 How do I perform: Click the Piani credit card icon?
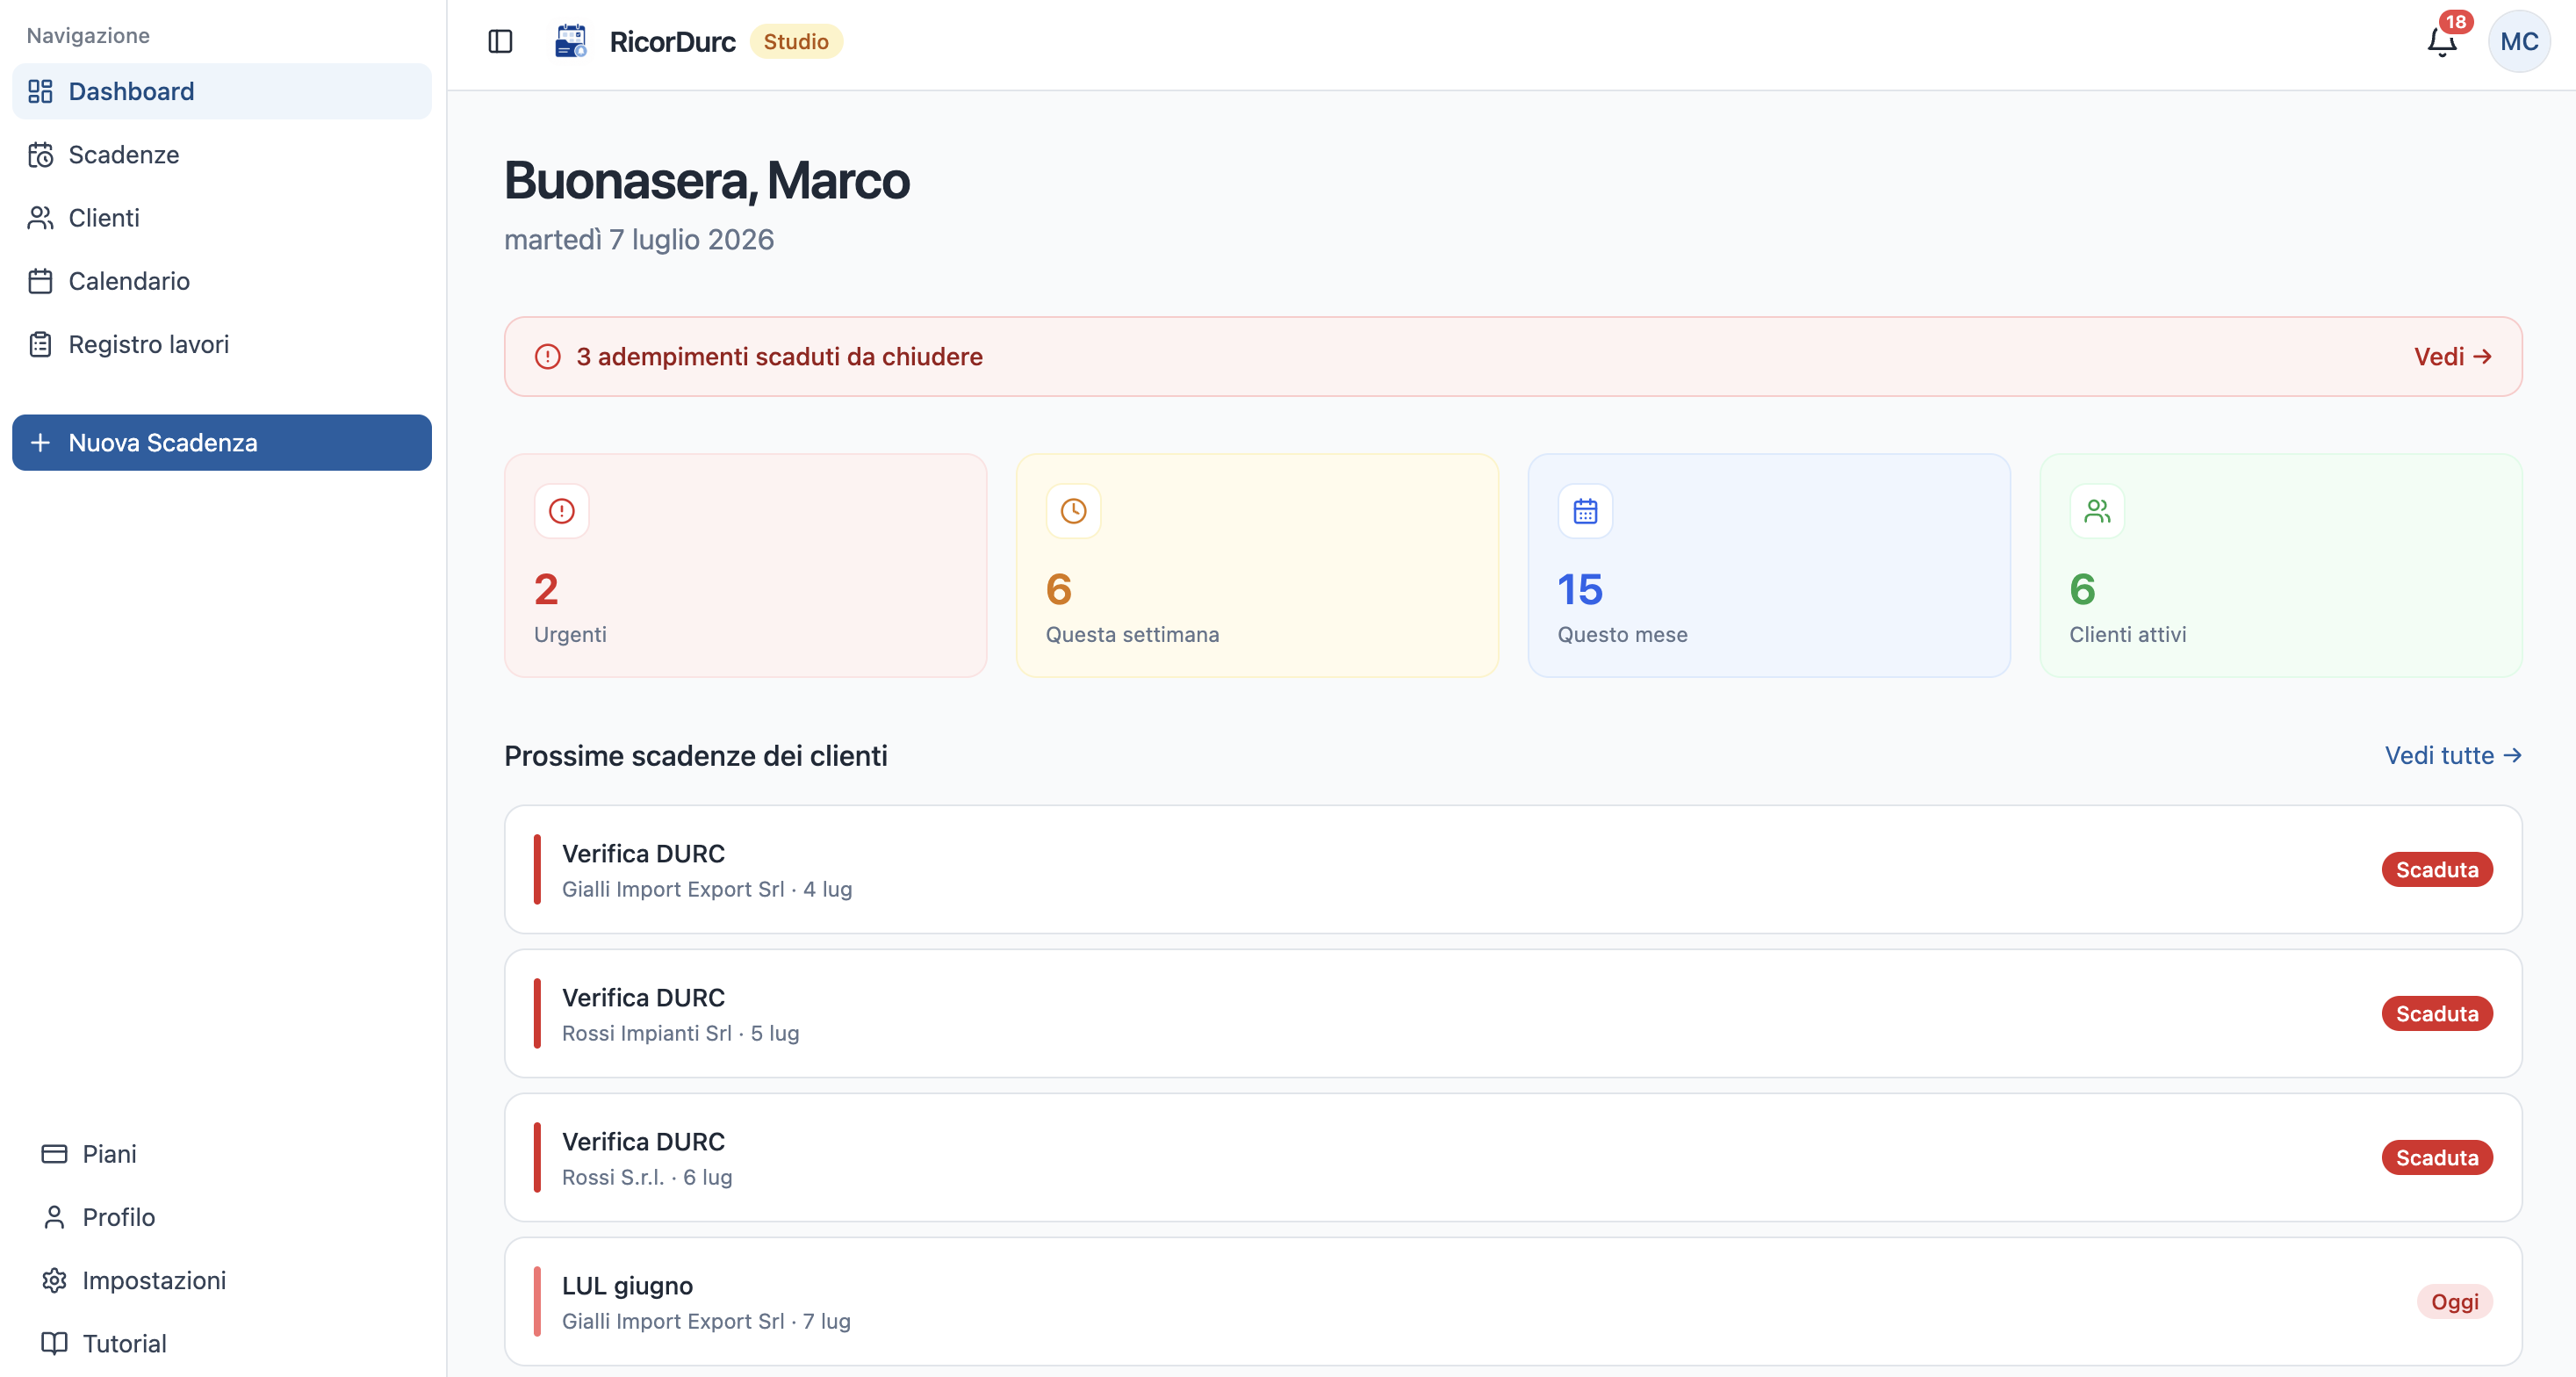coord(54,1154)
